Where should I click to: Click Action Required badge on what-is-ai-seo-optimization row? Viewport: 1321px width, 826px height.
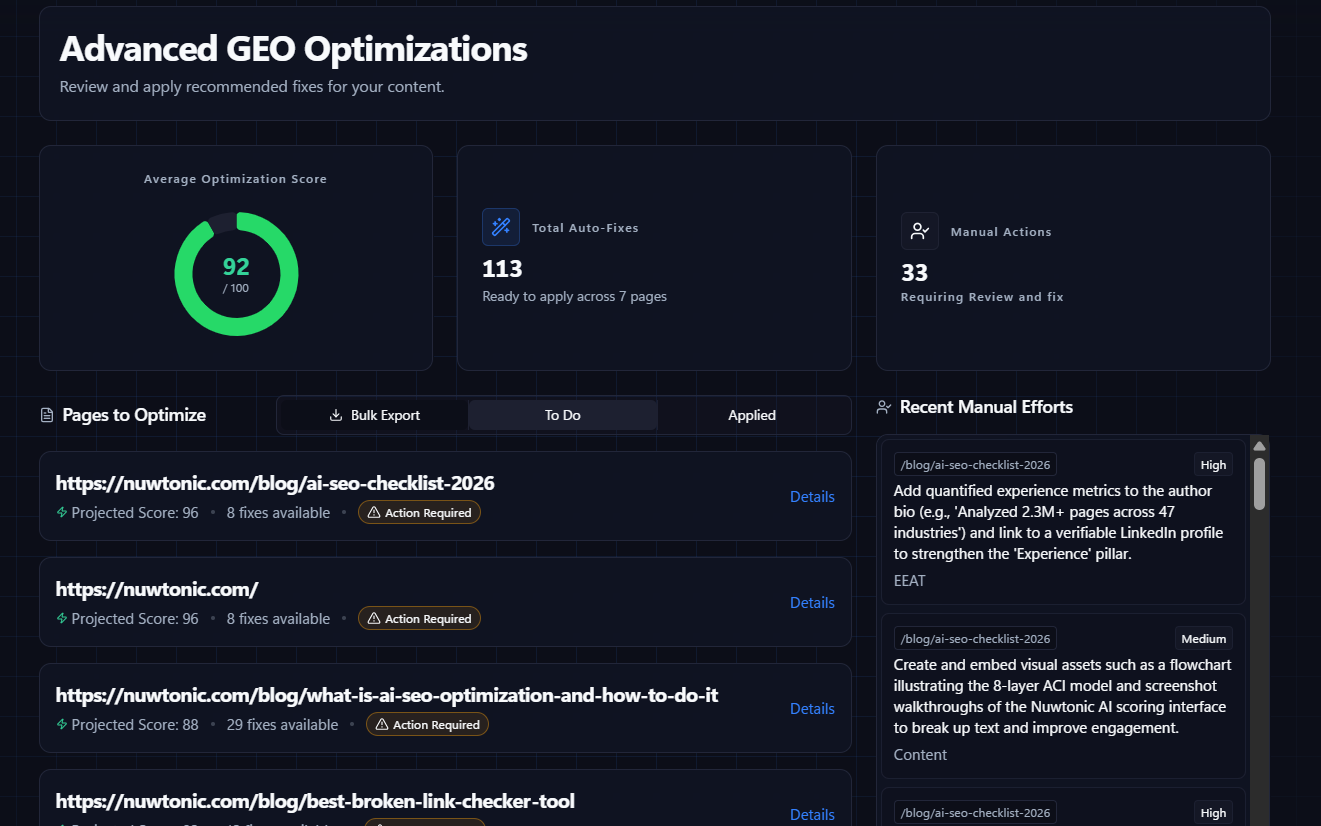pyautogui.click(x=427, y=724)
